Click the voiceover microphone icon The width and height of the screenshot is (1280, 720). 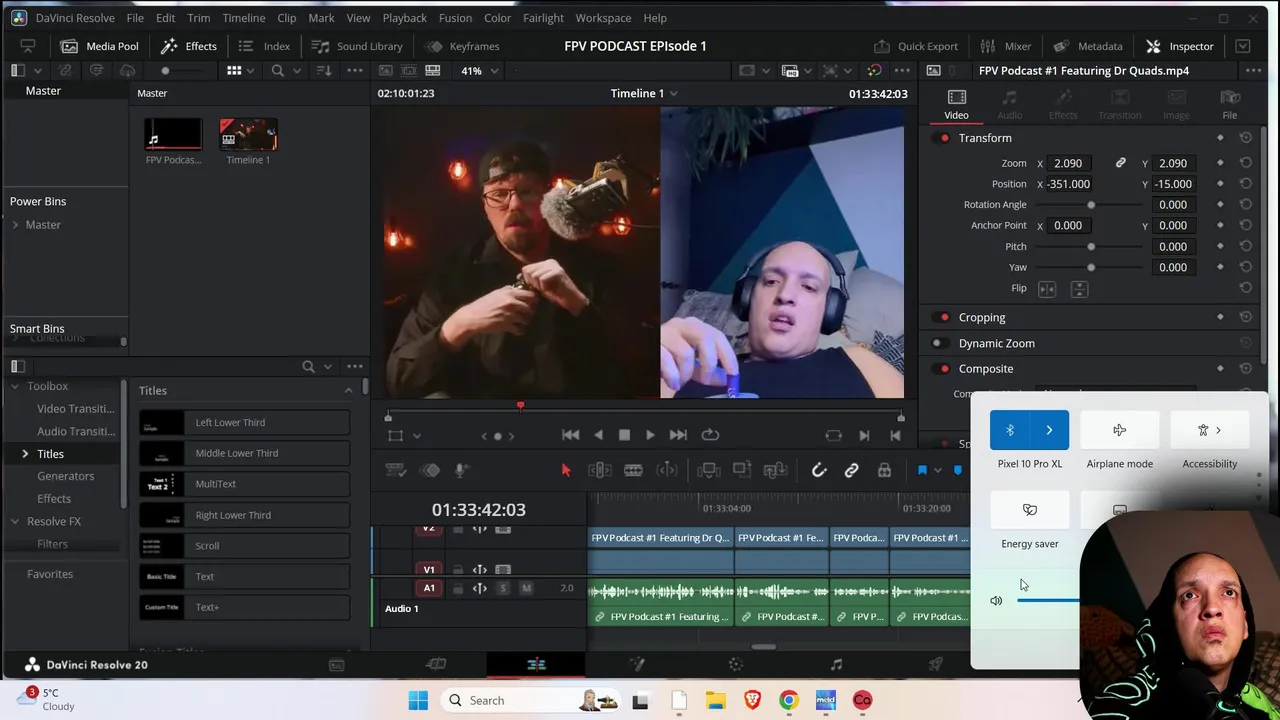coord(461,470)
